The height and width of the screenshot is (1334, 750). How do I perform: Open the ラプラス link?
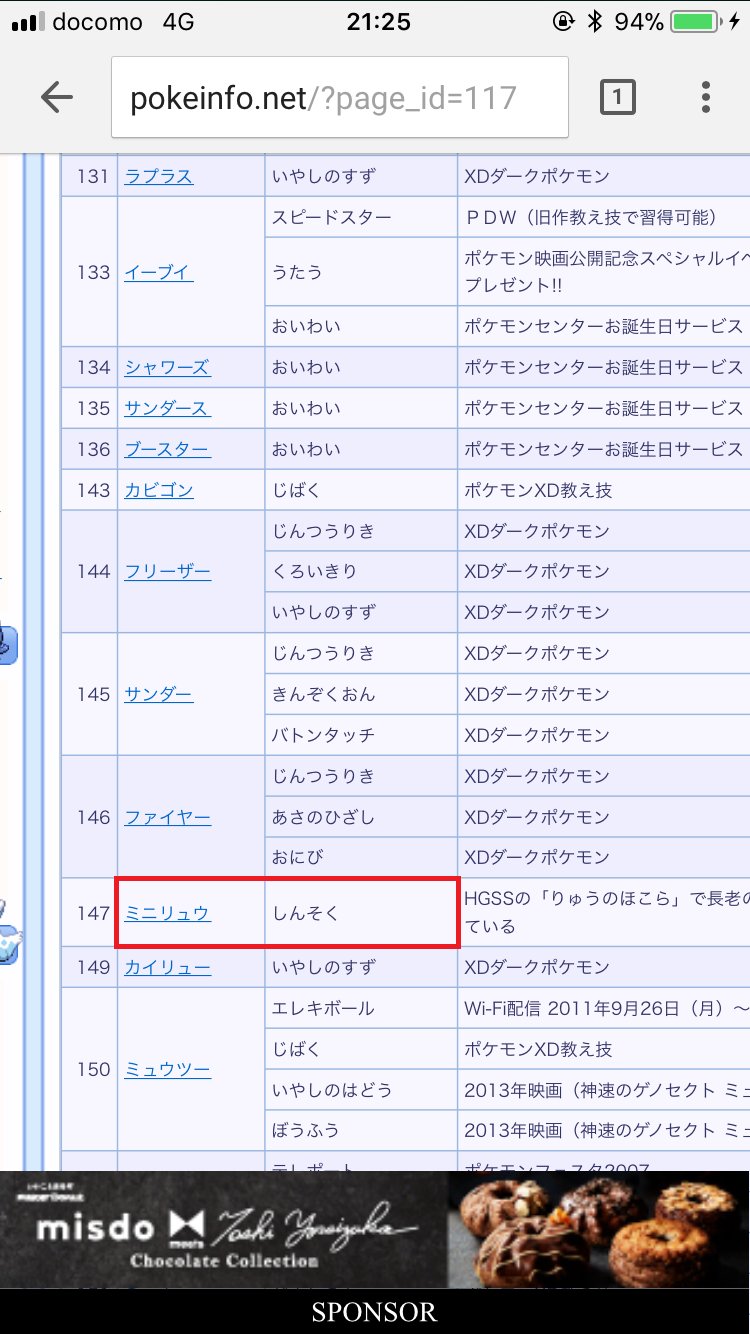[158, 176]
